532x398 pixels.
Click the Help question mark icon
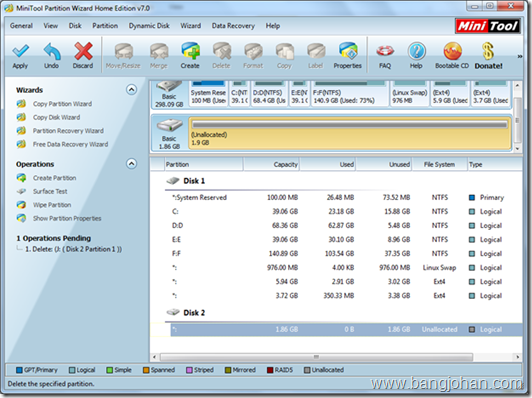[416, 51]
